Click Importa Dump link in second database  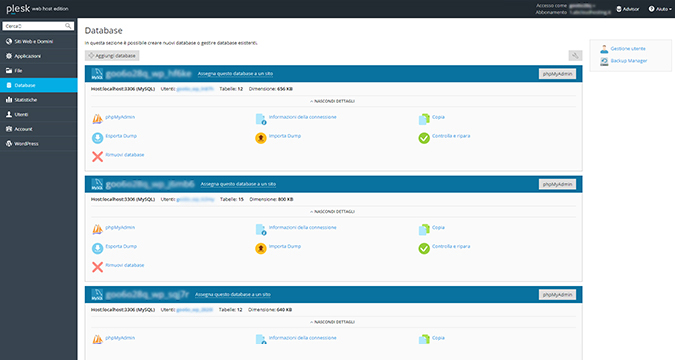pos(285,246)
